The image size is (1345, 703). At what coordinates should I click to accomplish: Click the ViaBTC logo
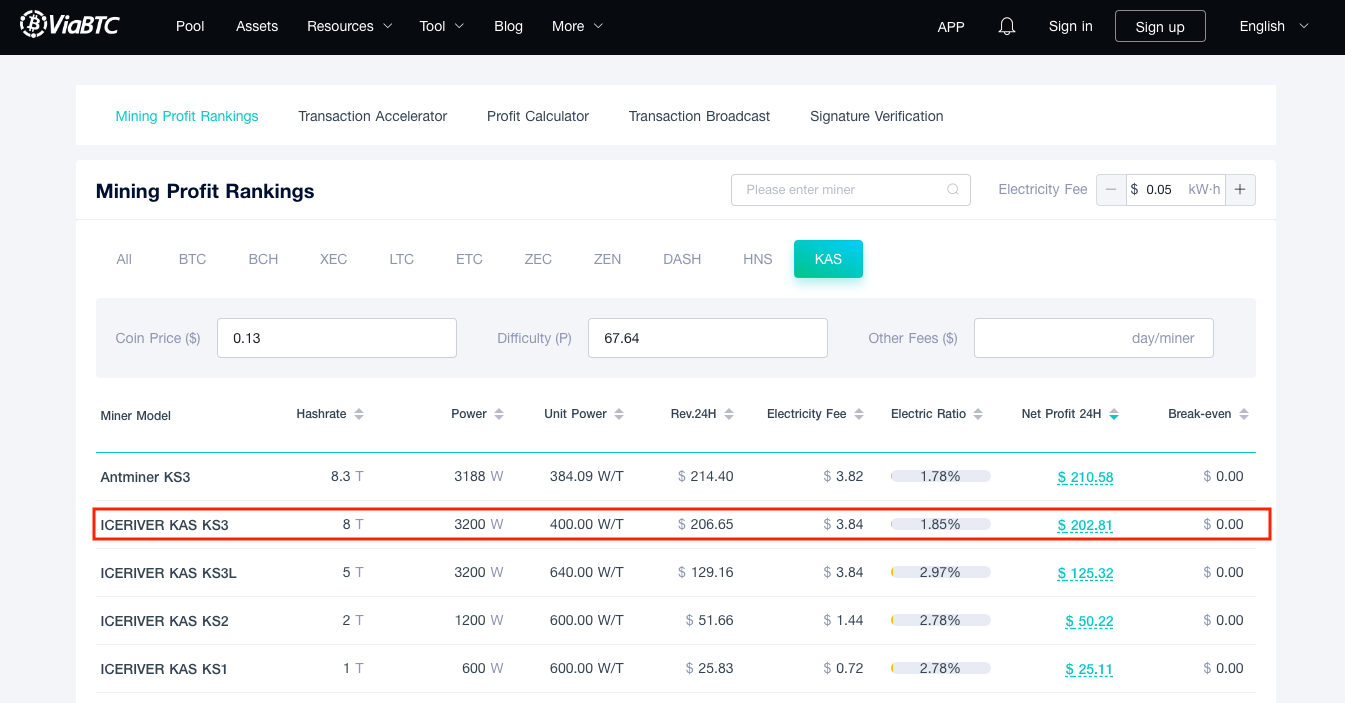coord(69,24)
